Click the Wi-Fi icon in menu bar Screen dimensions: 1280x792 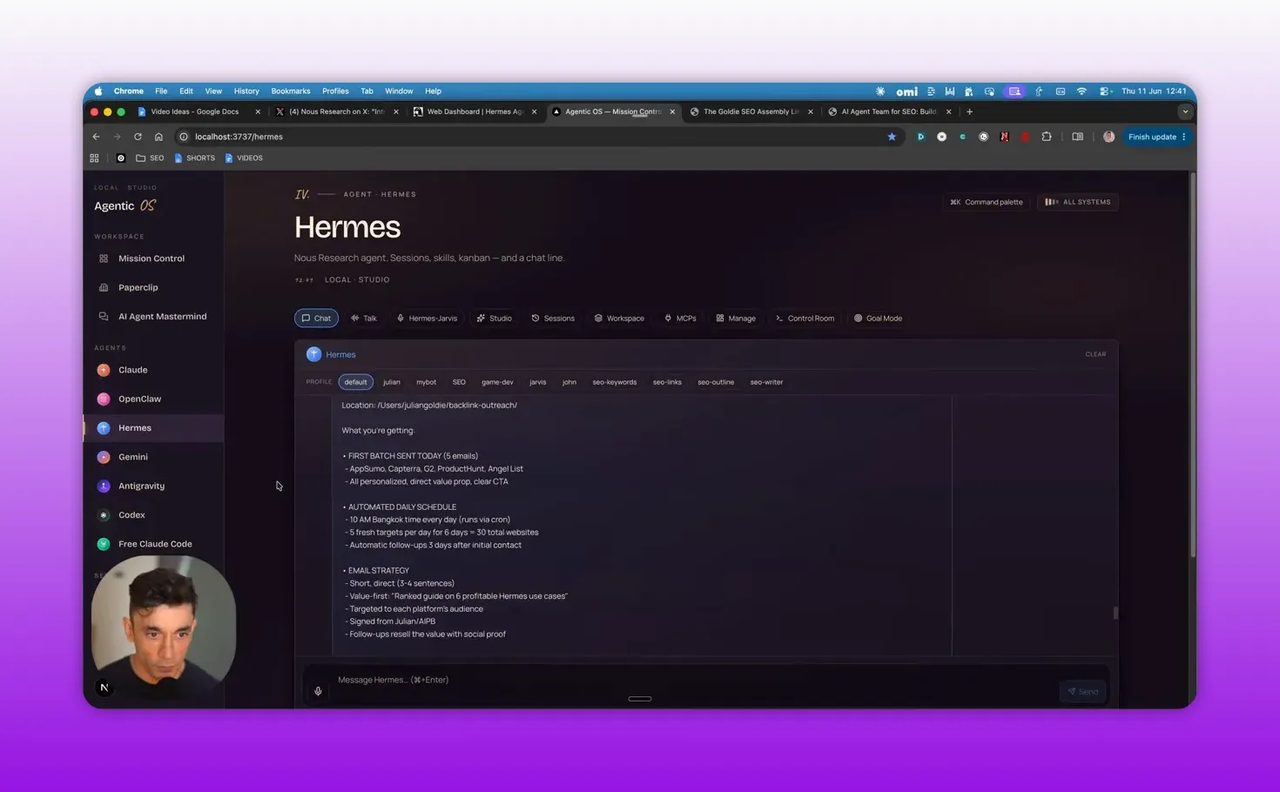[1081, 91]
